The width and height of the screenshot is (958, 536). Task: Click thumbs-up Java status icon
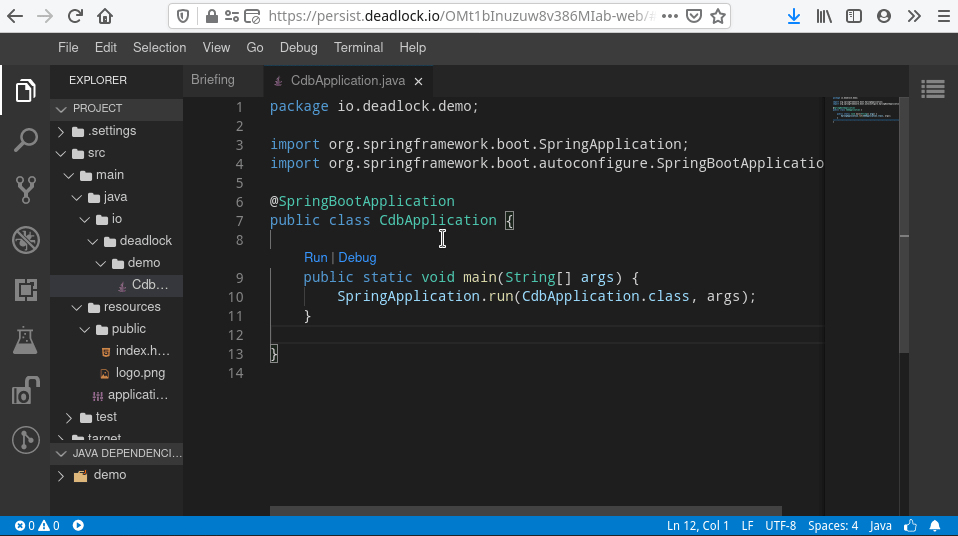pyautogui.click(x=910, y=526)
